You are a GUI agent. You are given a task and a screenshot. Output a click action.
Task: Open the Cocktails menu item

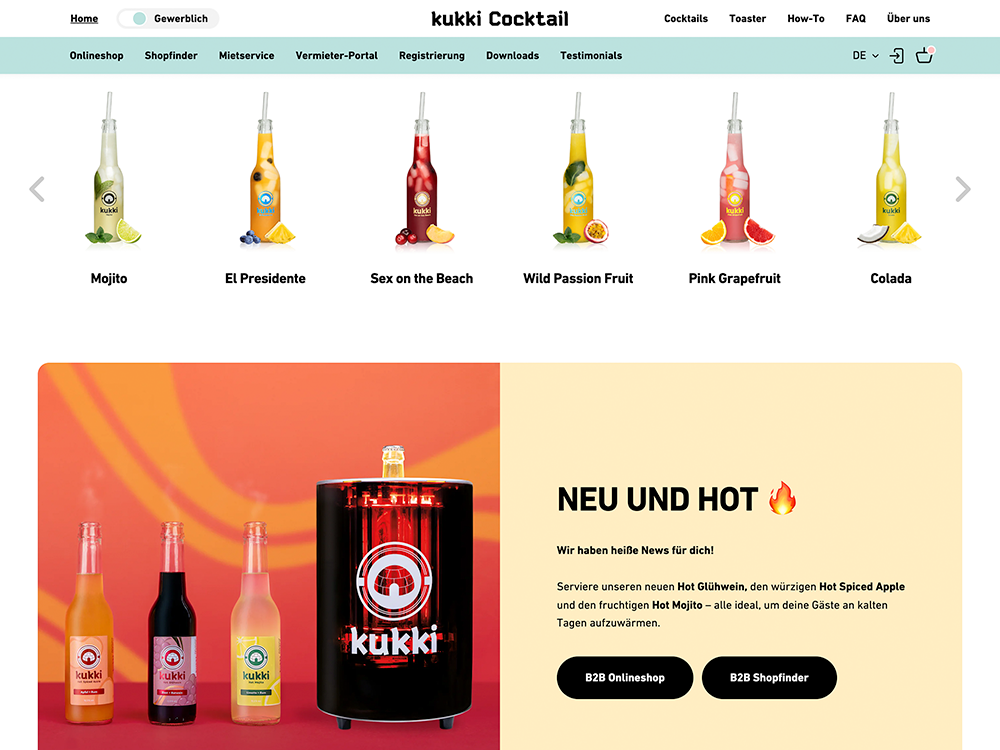686,18
